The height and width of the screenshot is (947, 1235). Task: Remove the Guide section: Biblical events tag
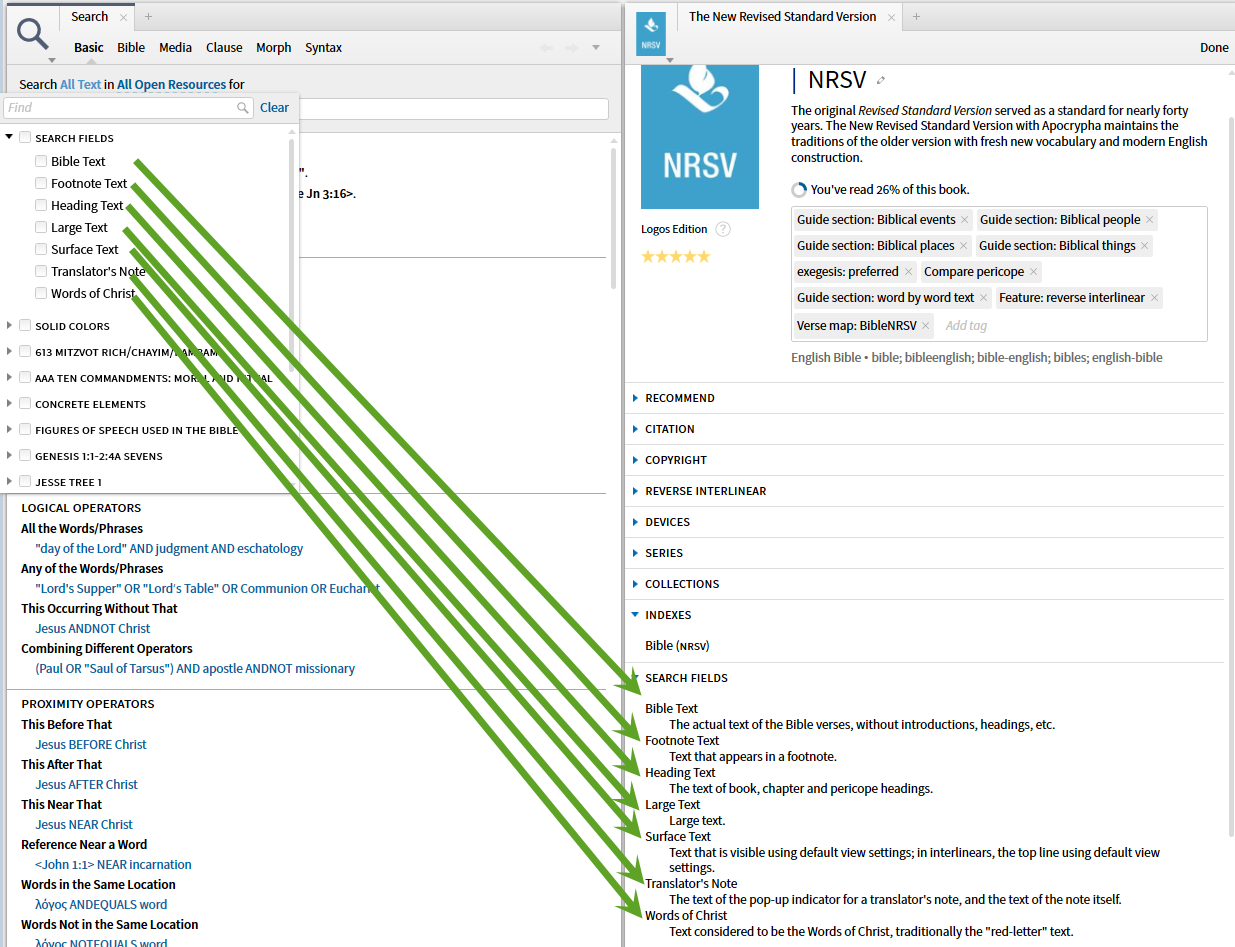point(965,220)
